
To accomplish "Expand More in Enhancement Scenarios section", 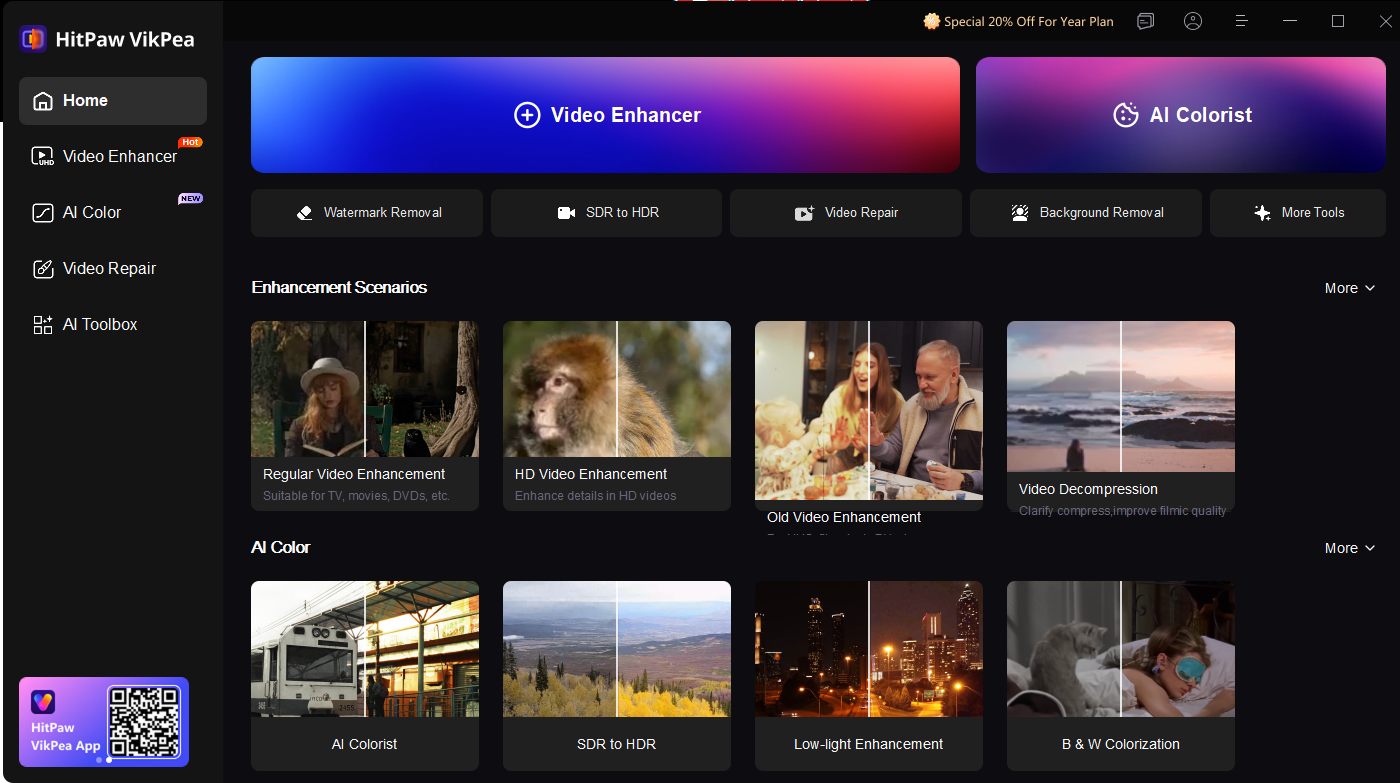I will 1349,288.
